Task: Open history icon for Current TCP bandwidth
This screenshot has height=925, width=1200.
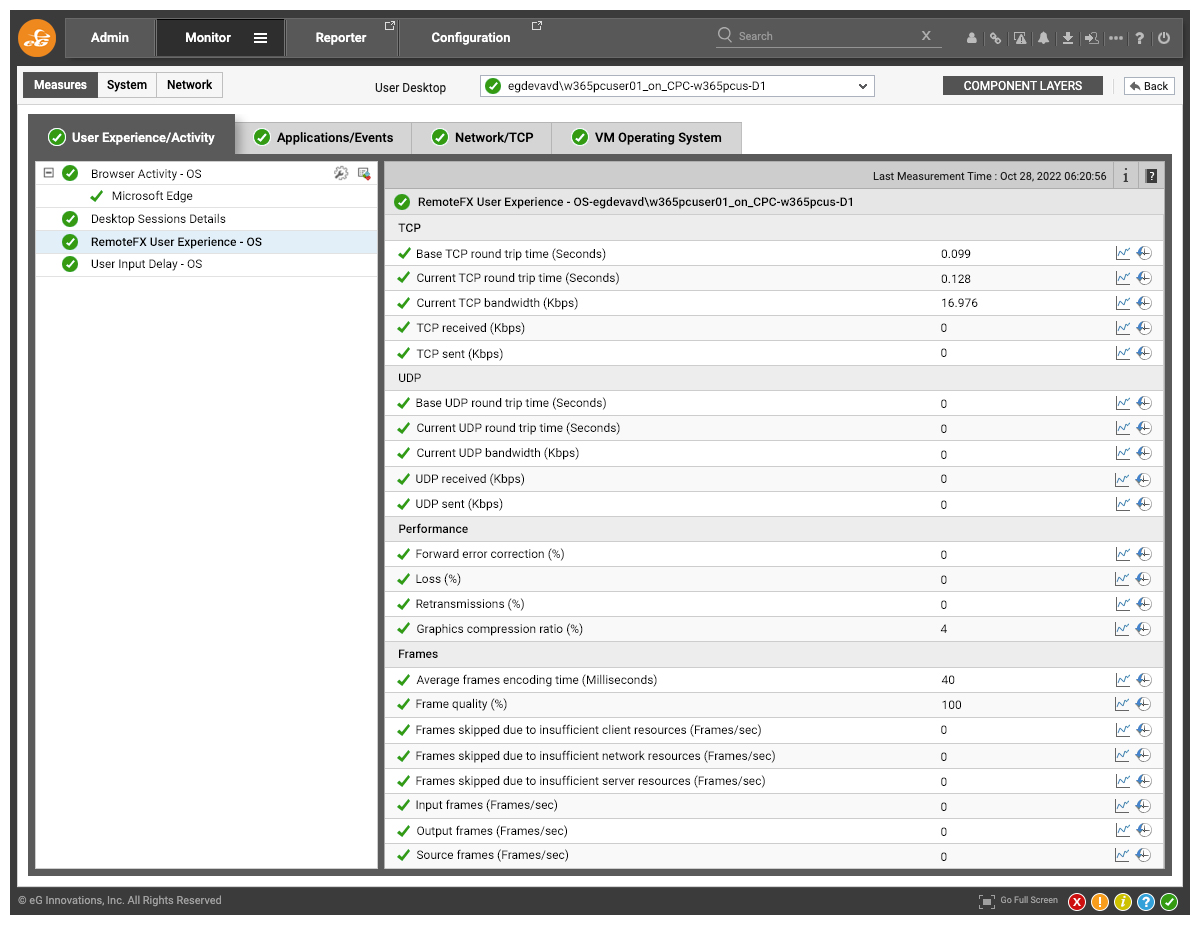Action: pos(1144,303)
